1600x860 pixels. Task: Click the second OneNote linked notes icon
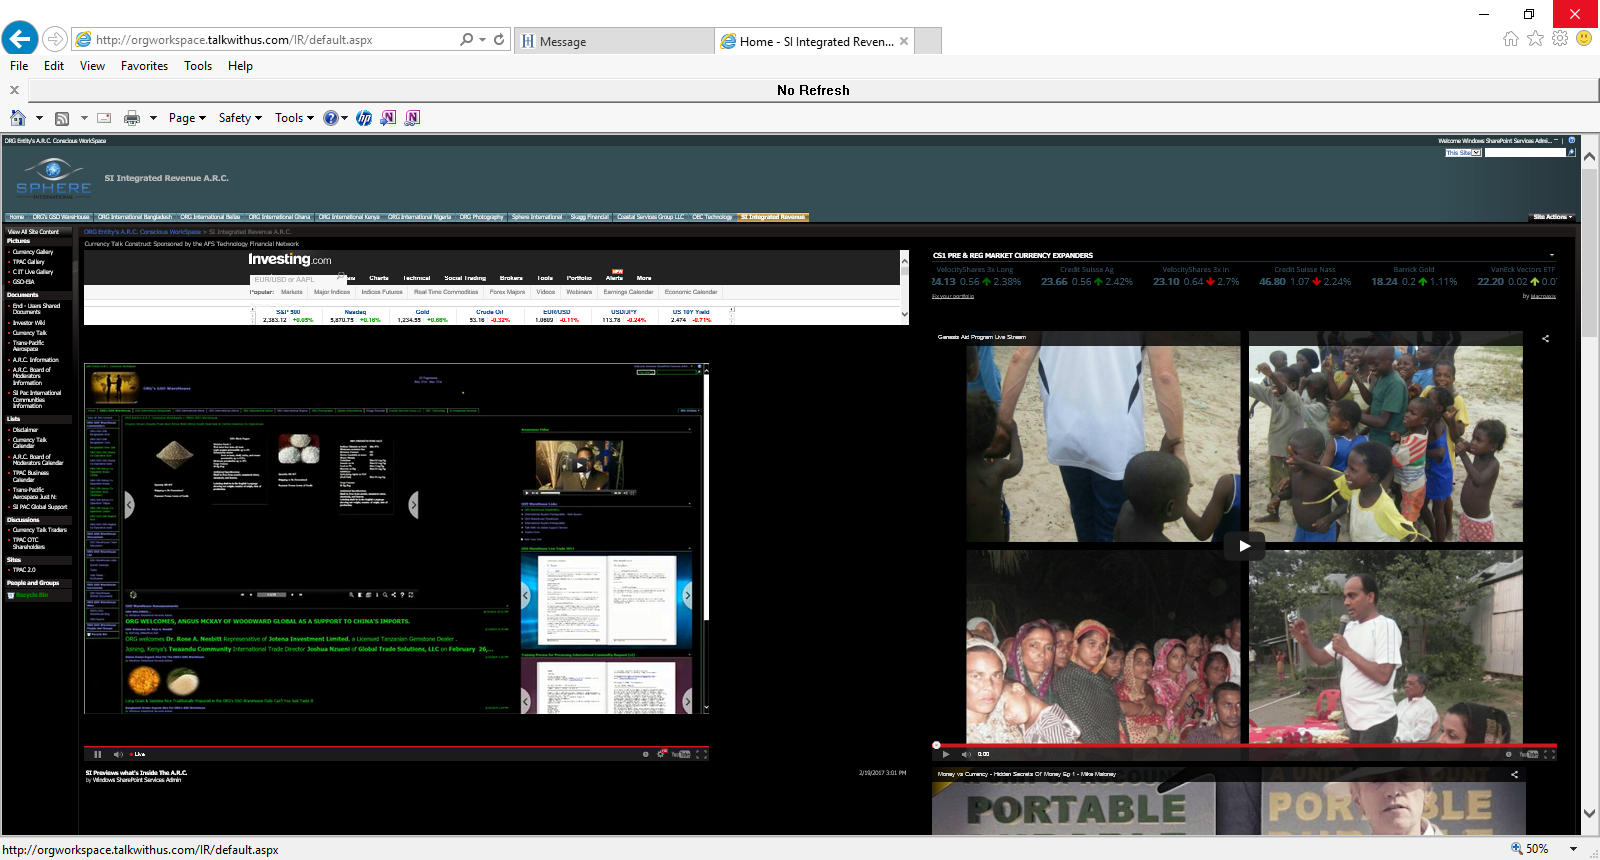pyautogui.click(x=412, y=118)
